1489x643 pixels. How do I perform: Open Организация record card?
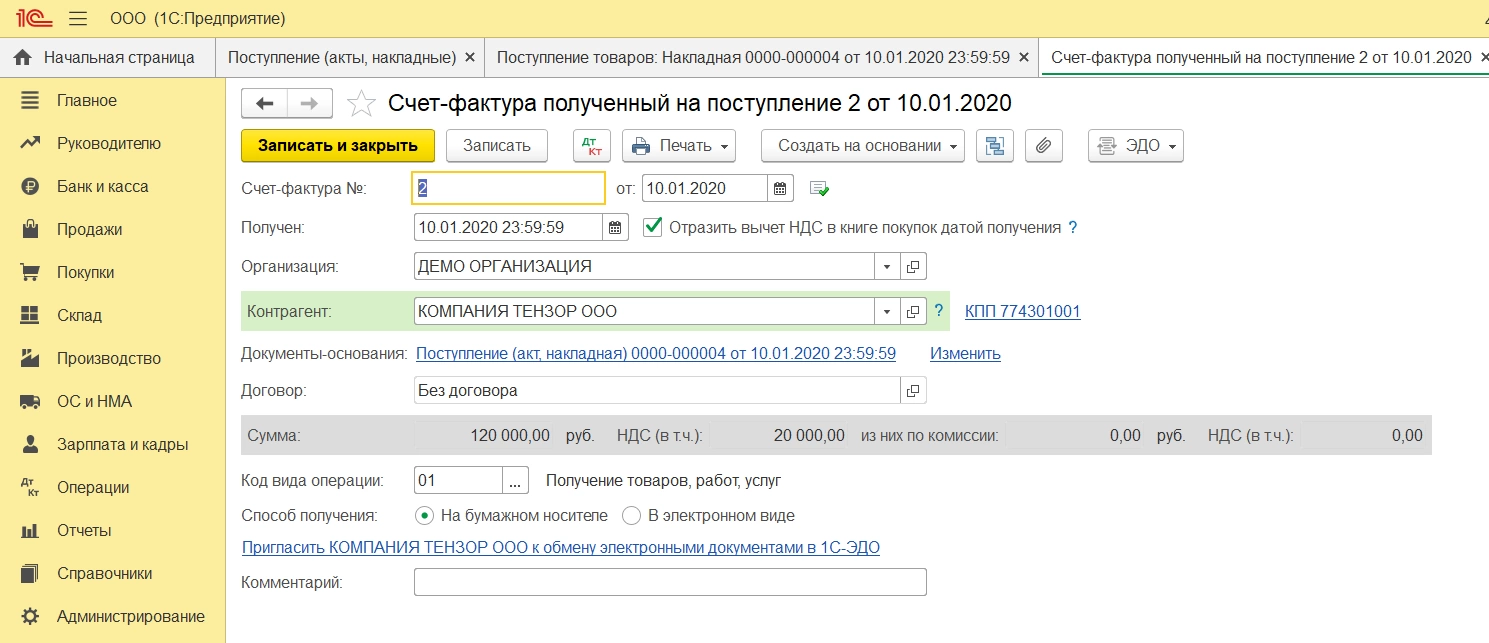click(x=913, y=266)
